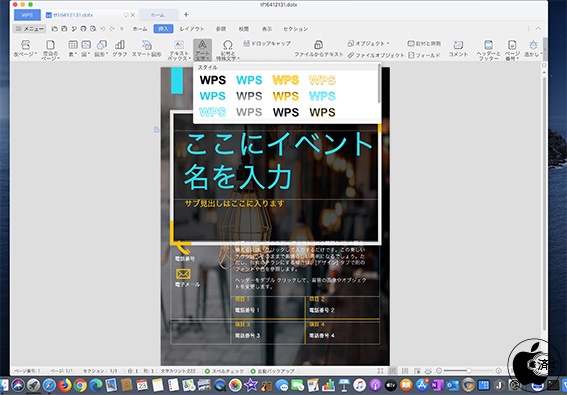Open the レイアウト ribbon tab
This screenshot has height=395, width=567.
point(192,29)
